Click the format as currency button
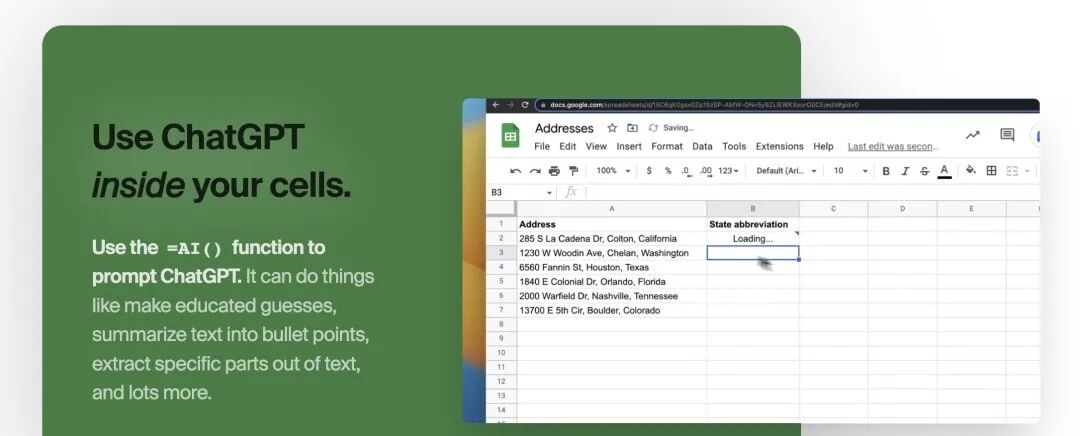This screenshot has height=436, width=1080. (x=649, y=171)
